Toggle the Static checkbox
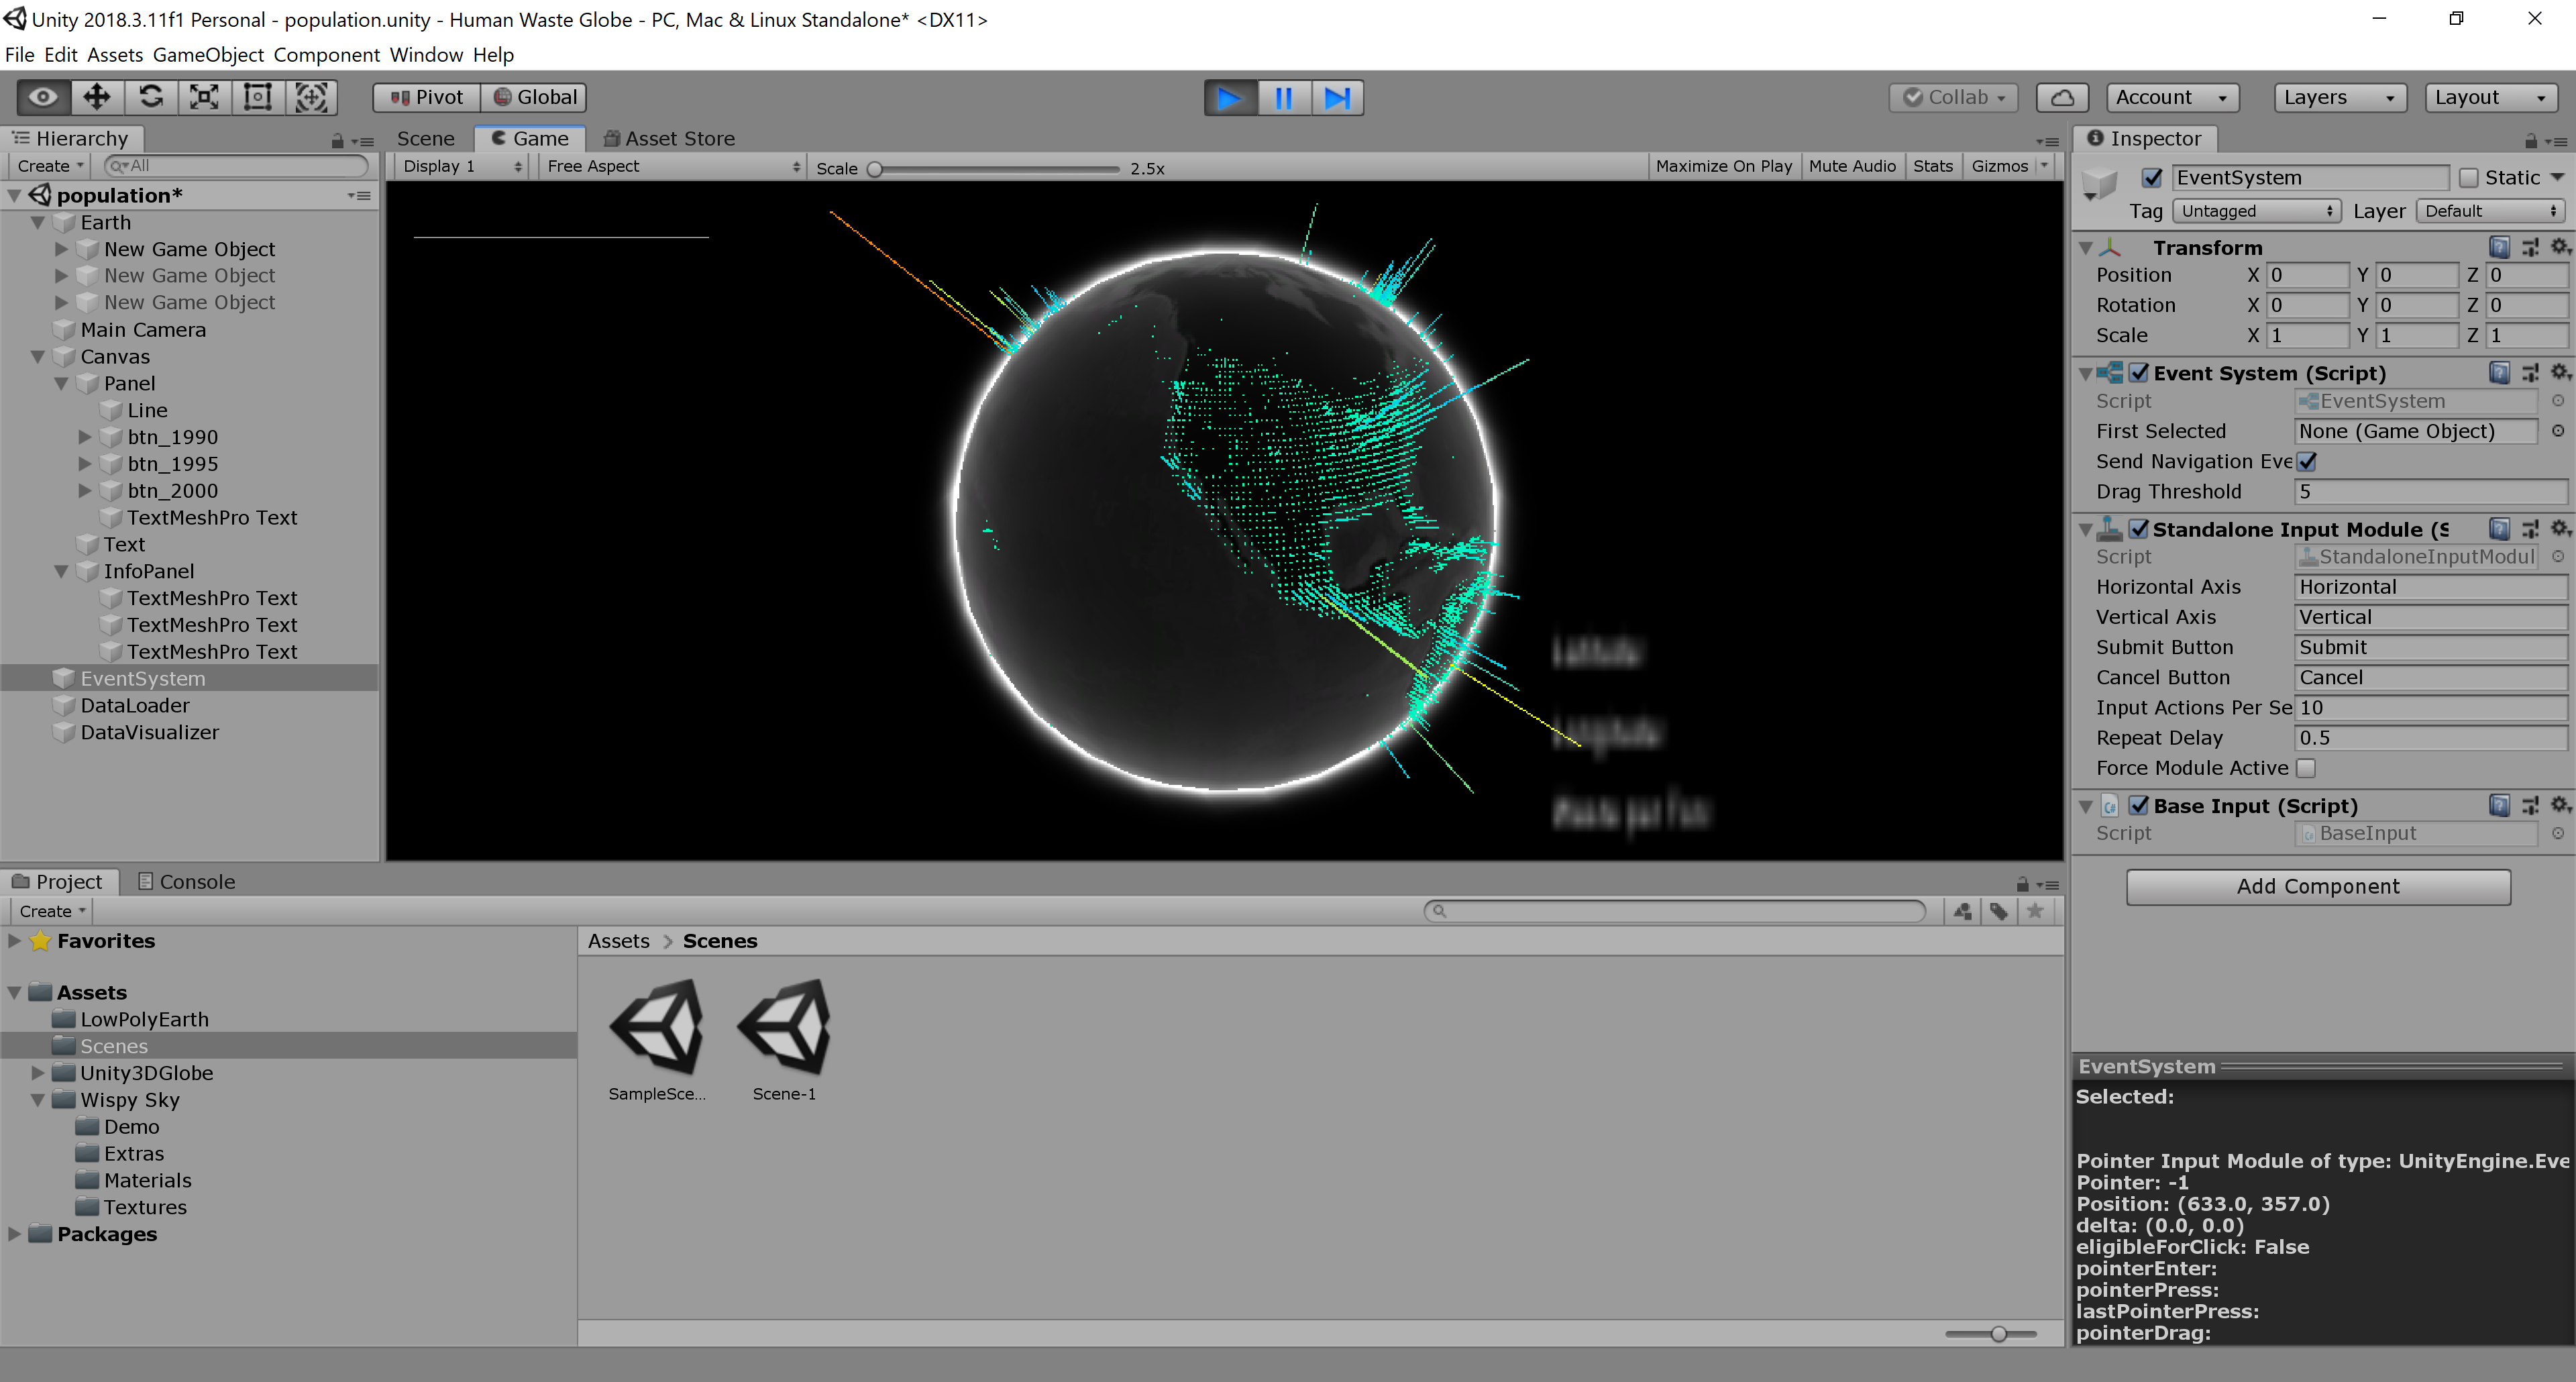This screenshot has width=2576, height=1382. click(x=2468, y=178)
